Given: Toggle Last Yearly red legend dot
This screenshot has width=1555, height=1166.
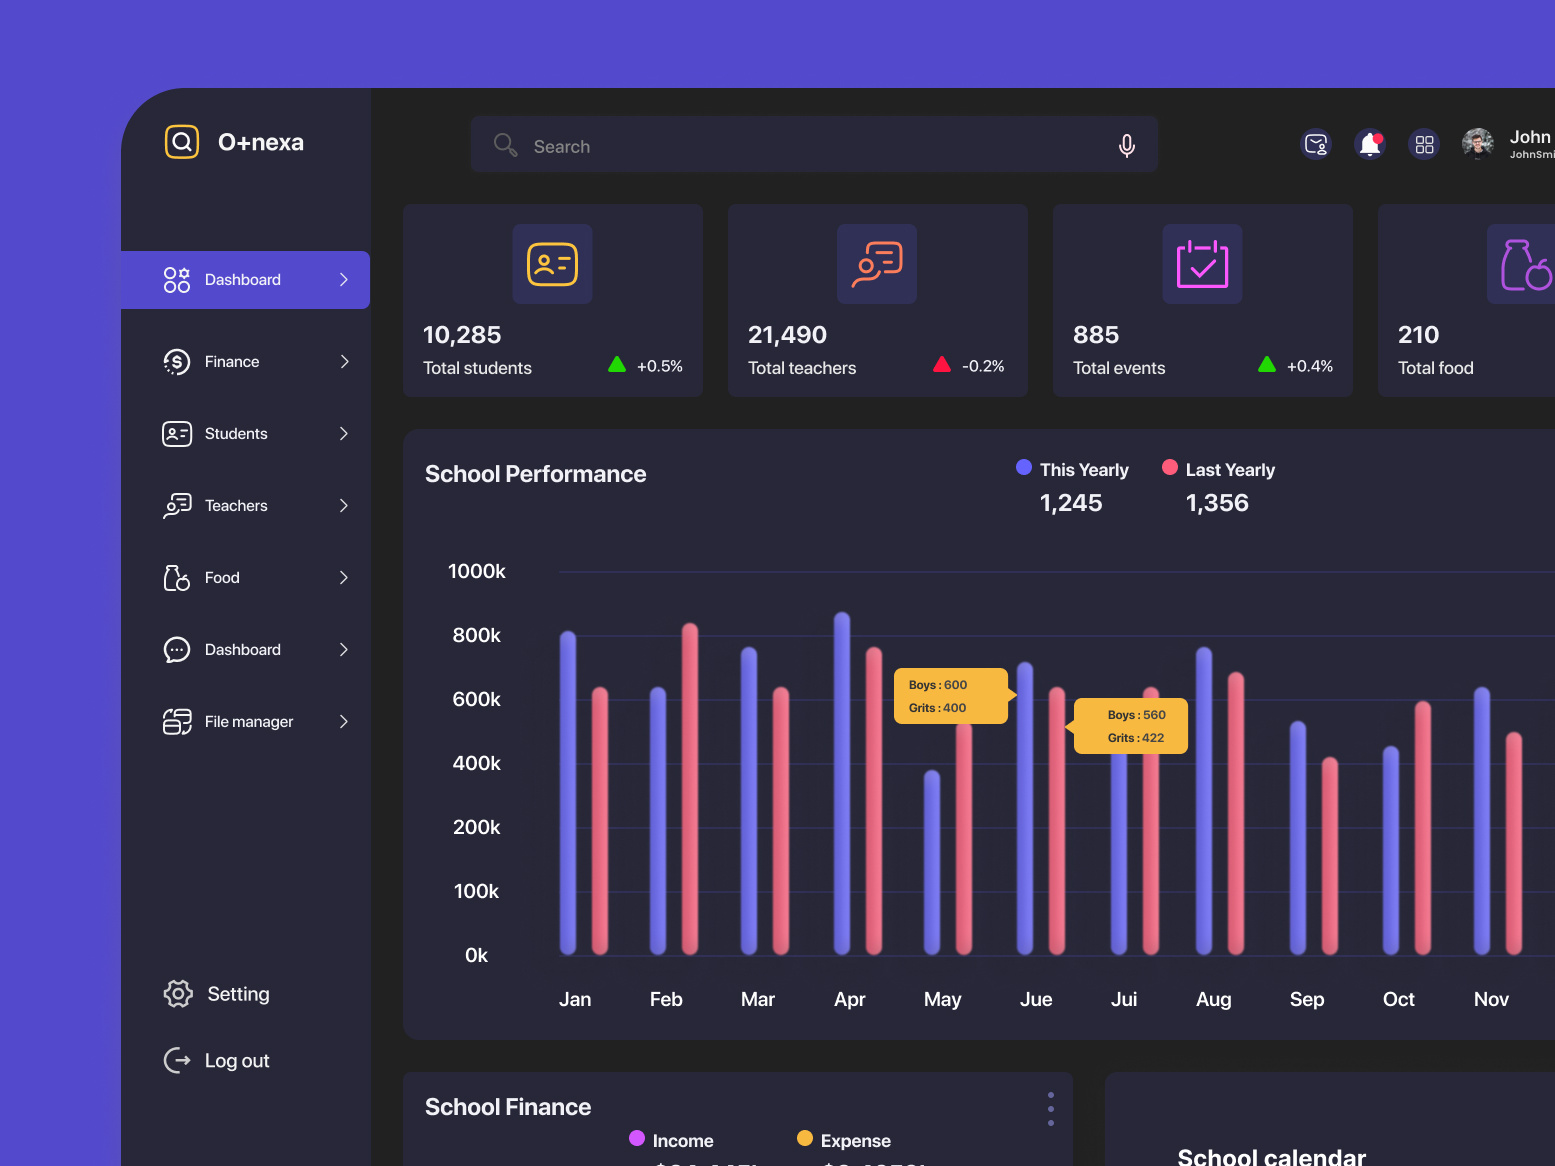Looking at the screenshot, I should (x=1170, y=467).
